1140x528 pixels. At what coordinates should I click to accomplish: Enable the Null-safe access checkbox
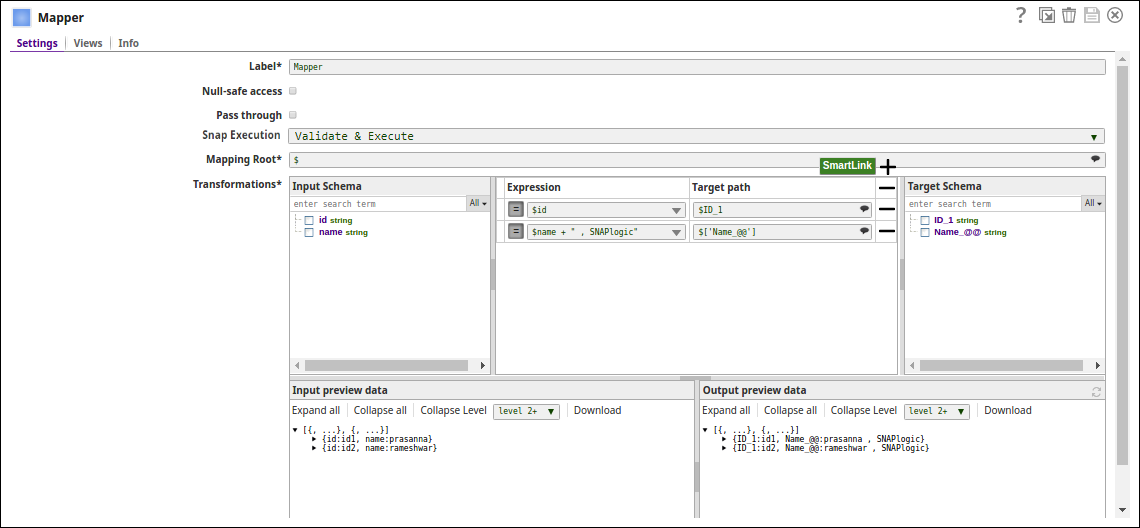tap(293, 91)
